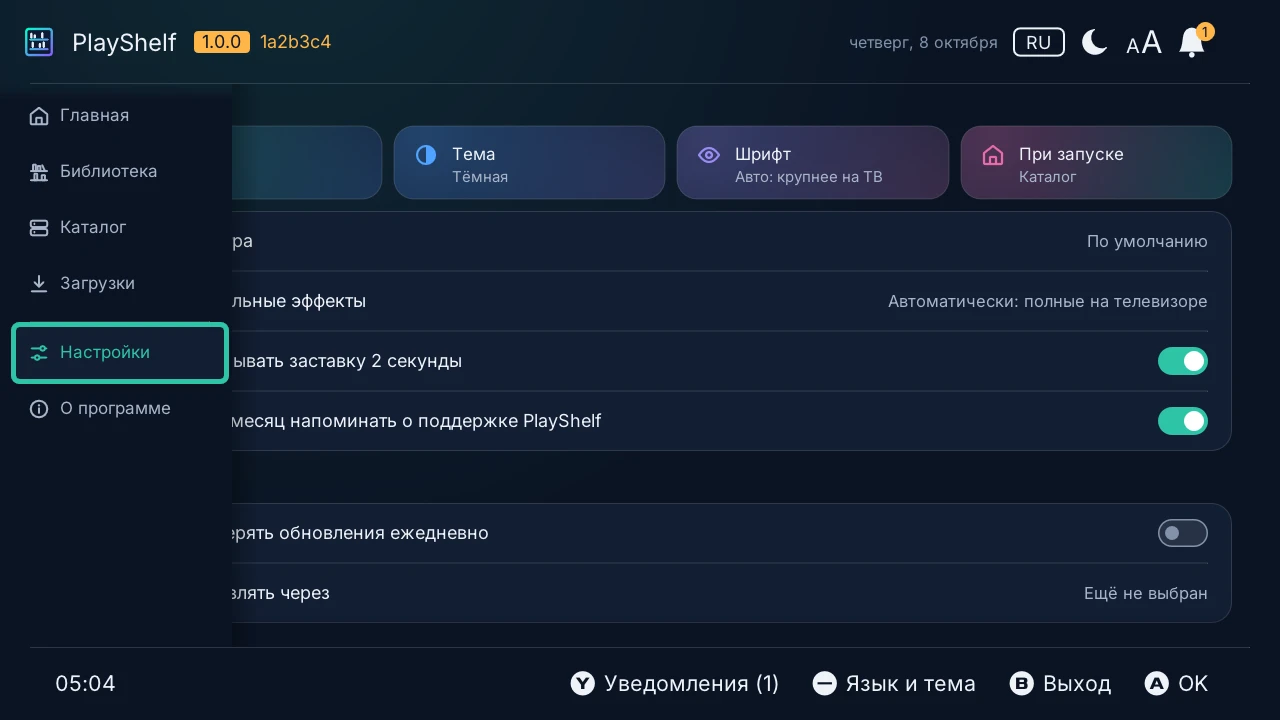Turn off monthly PlayShelf support reminder toggle
Viewport: 1280px width, 720px height.
click(x=1183, y=421)
